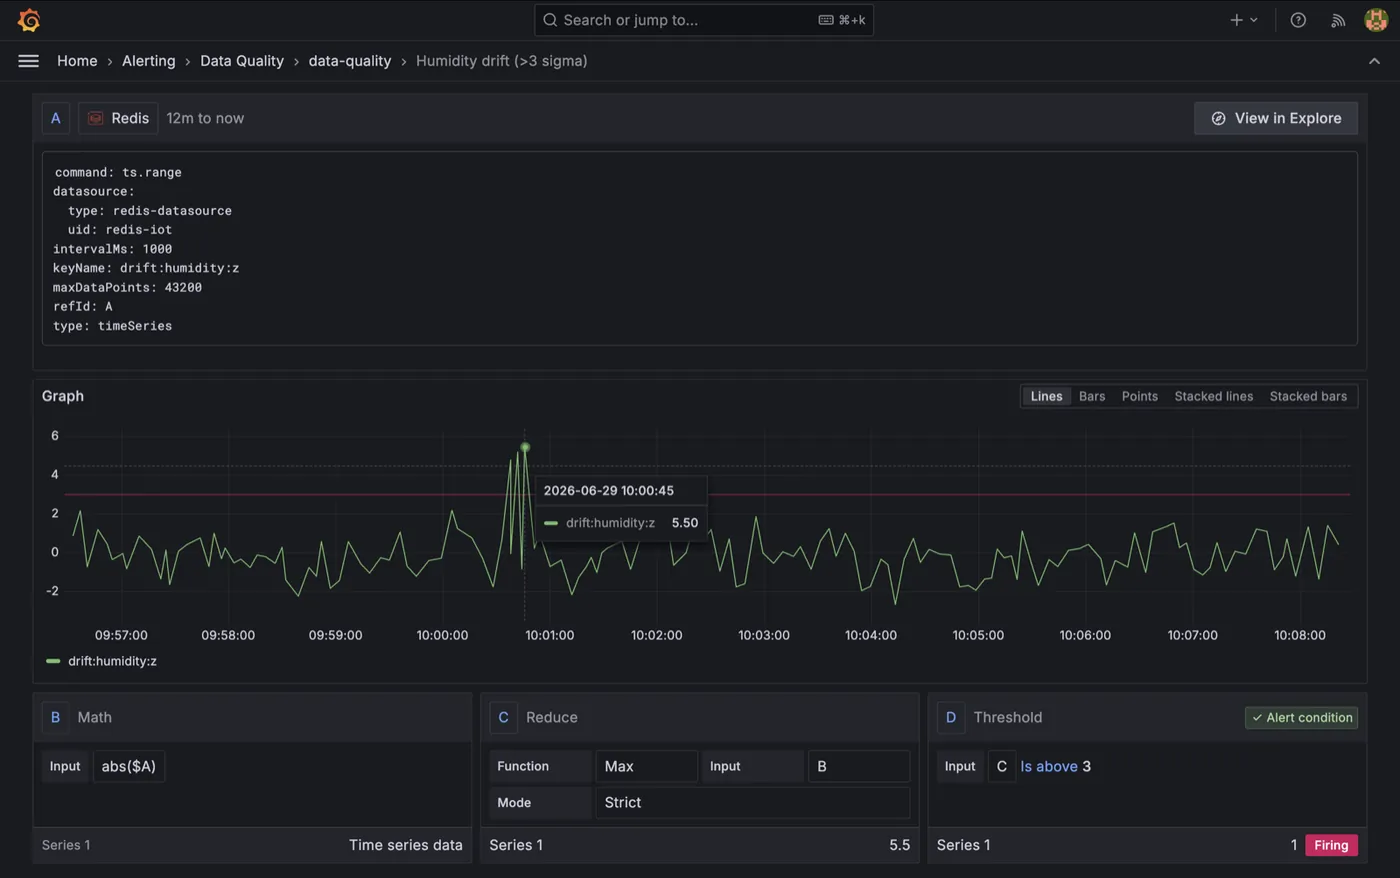Open the Is above condition selector
The height and width of the screenshot is (878, 1400).
click(x=1049, y=766)
